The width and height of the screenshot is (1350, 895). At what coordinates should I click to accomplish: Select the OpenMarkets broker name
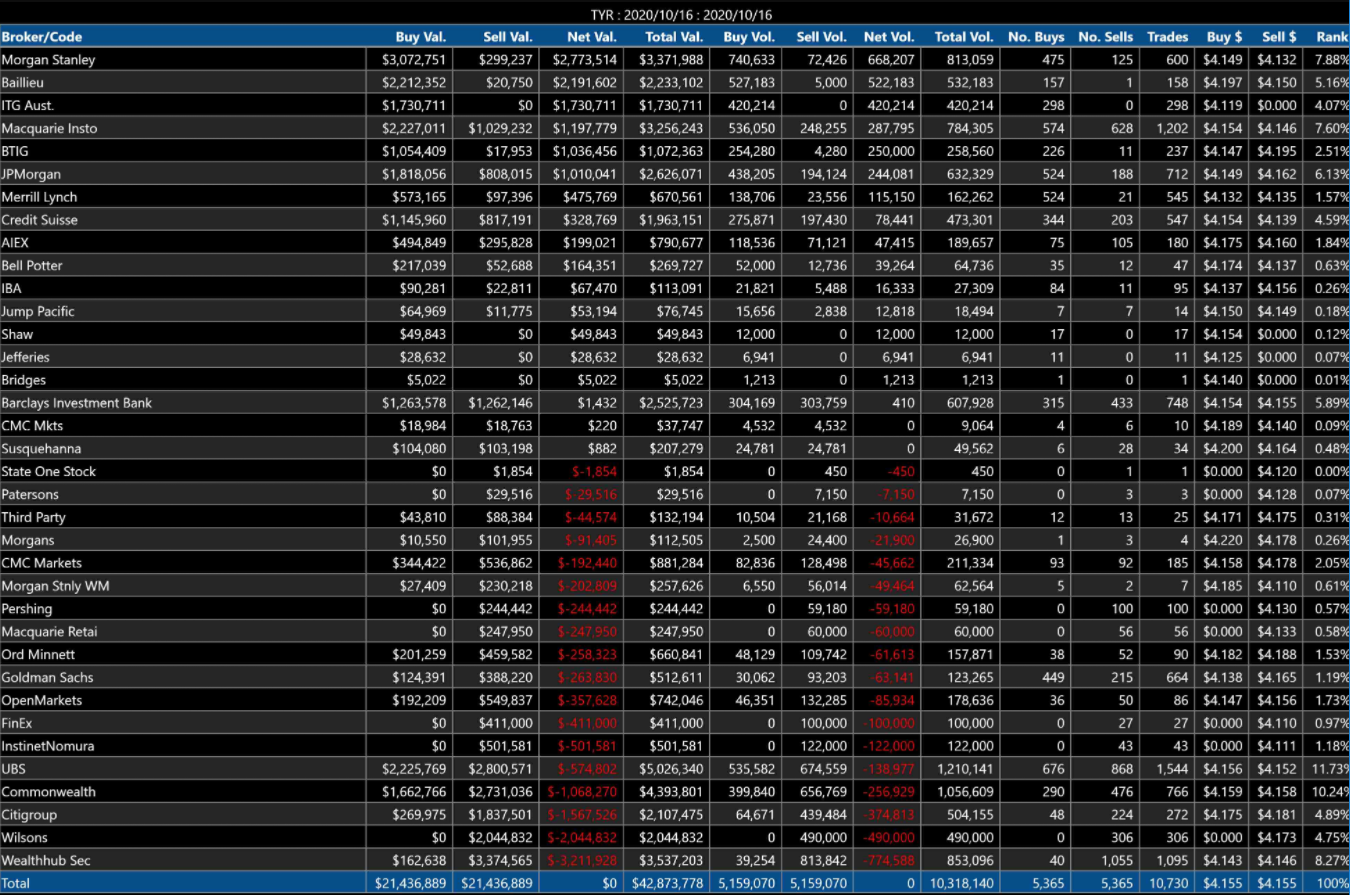[x=42, y=700]
